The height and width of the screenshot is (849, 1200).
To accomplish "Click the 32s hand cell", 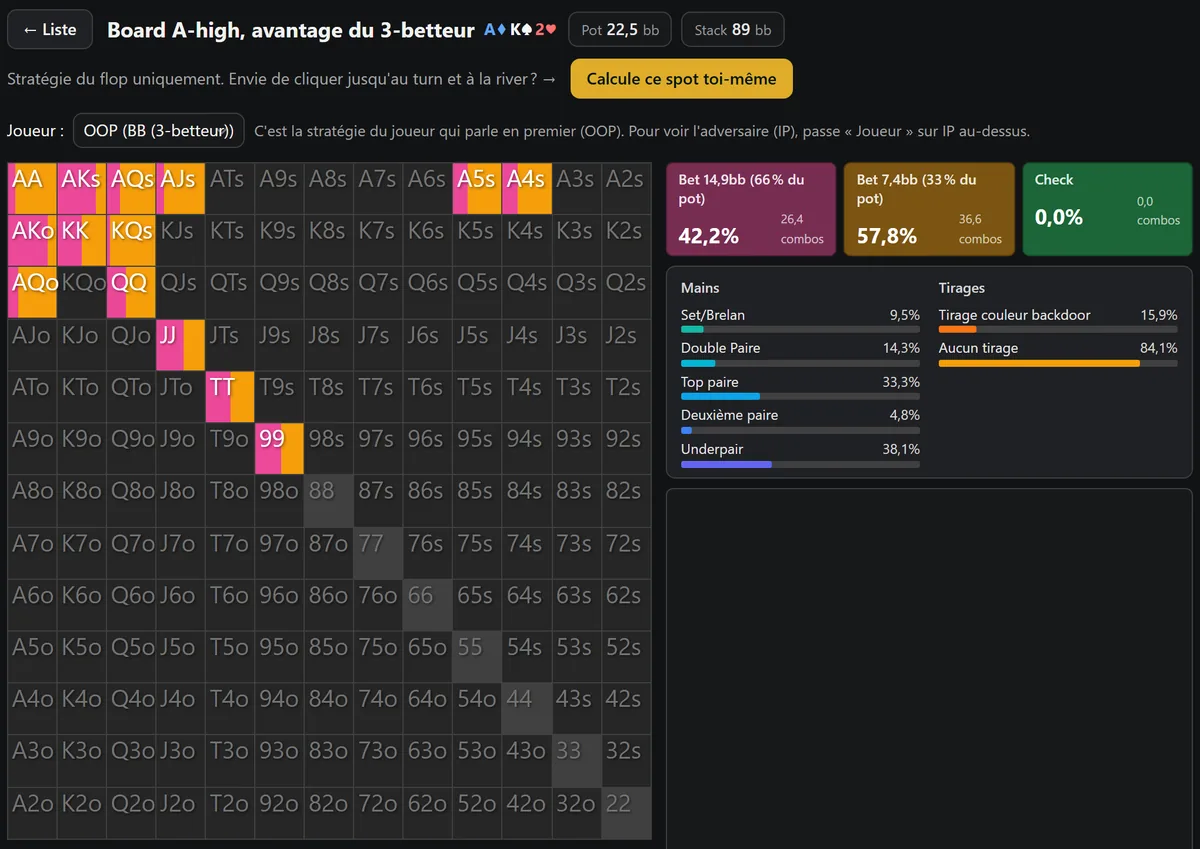I will pyautogui.click(x=626, y=760).
